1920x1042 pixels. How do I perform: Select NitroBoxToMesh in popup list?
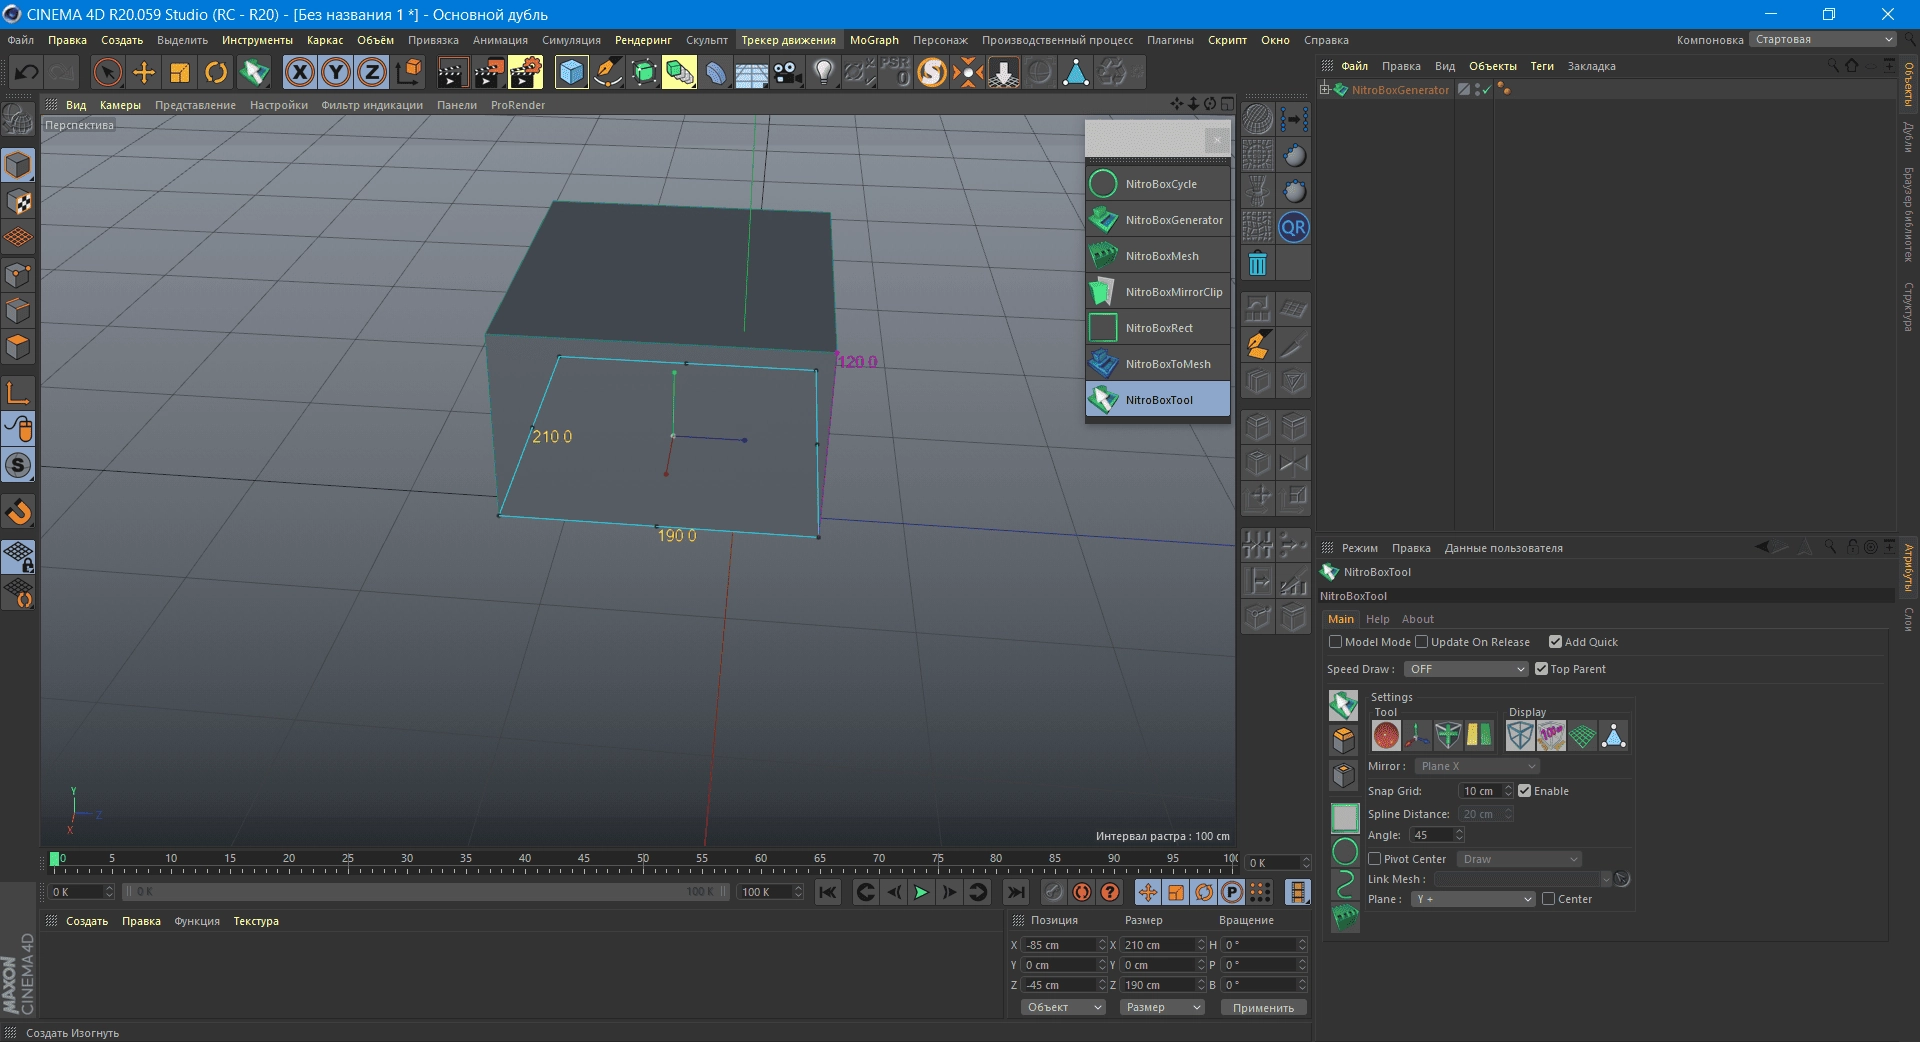click(x=1158, y=364)
